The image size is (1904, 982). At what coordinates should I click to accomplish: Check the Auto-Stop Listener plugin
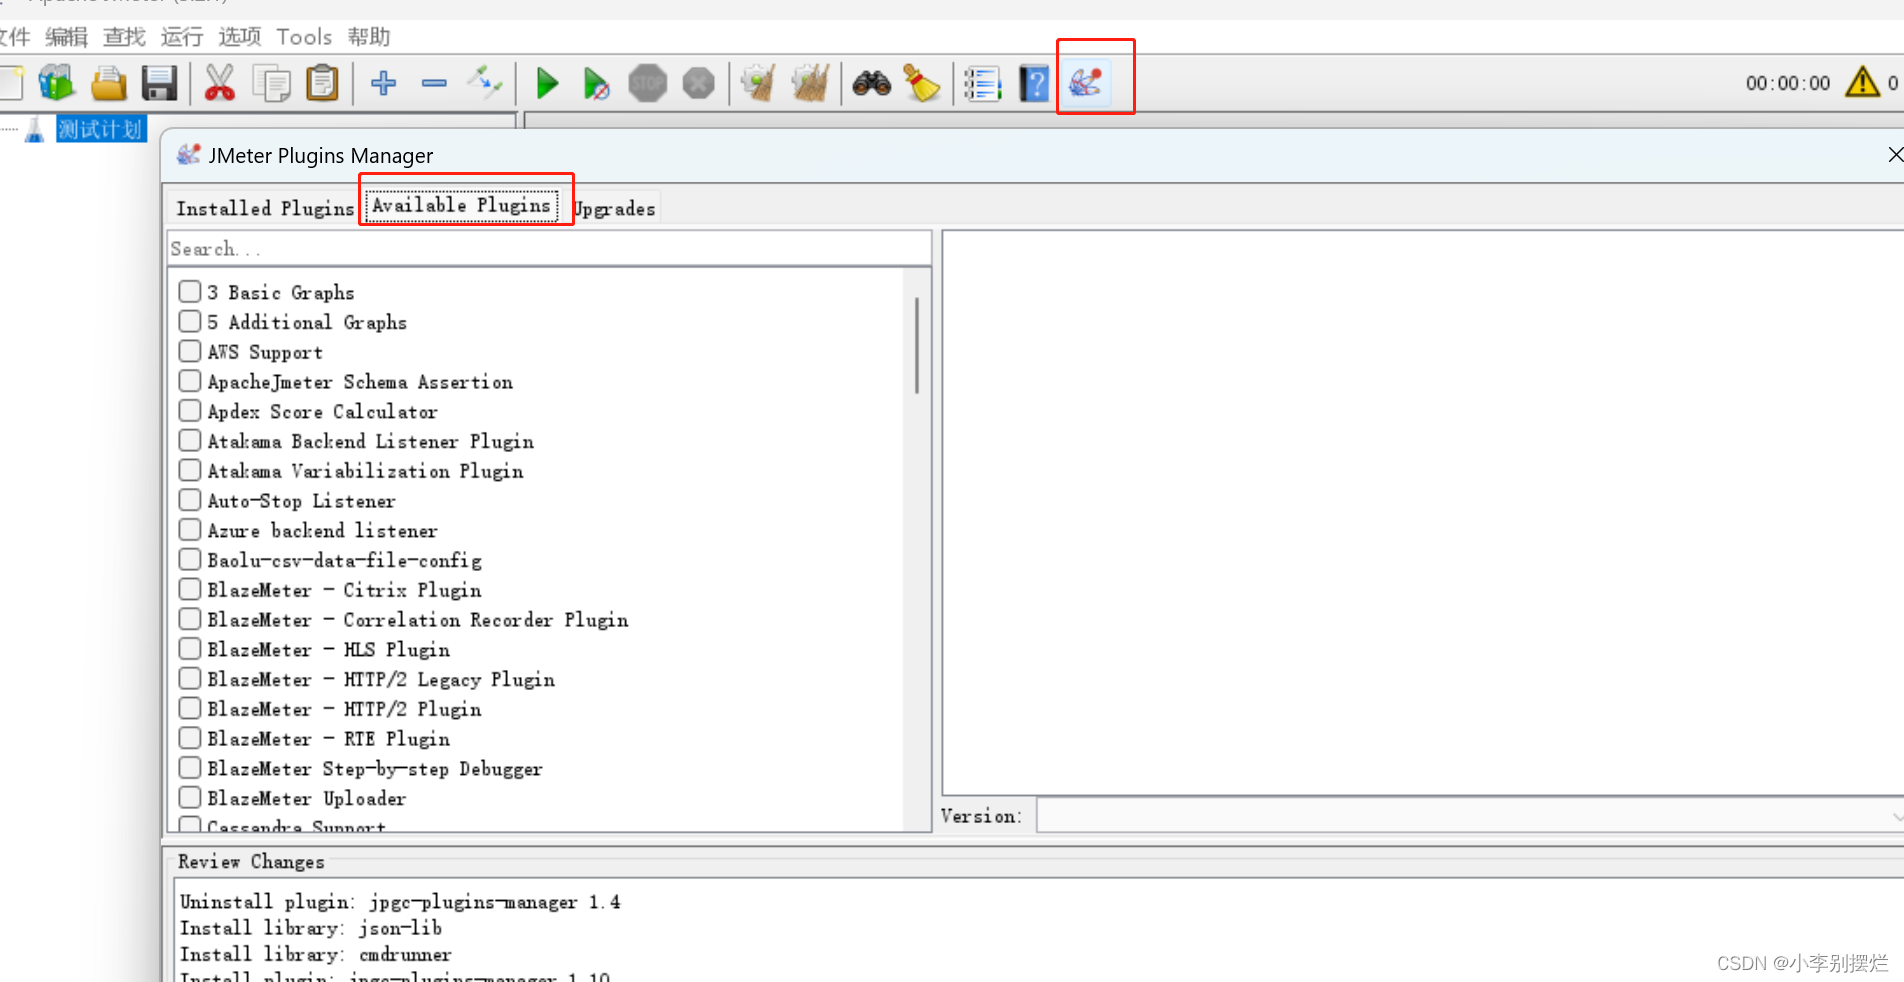click(190, 500)
